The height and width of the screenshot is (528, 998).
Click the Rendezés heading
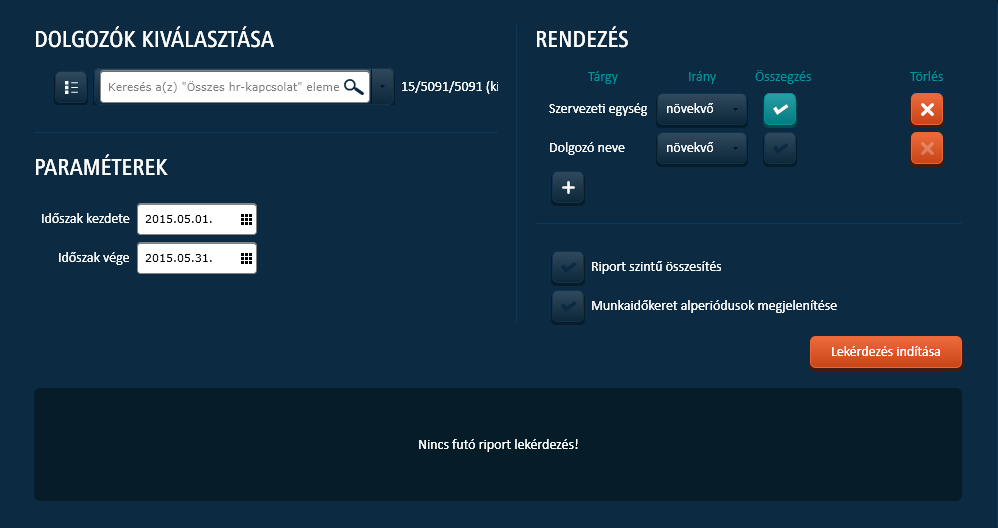582,39
